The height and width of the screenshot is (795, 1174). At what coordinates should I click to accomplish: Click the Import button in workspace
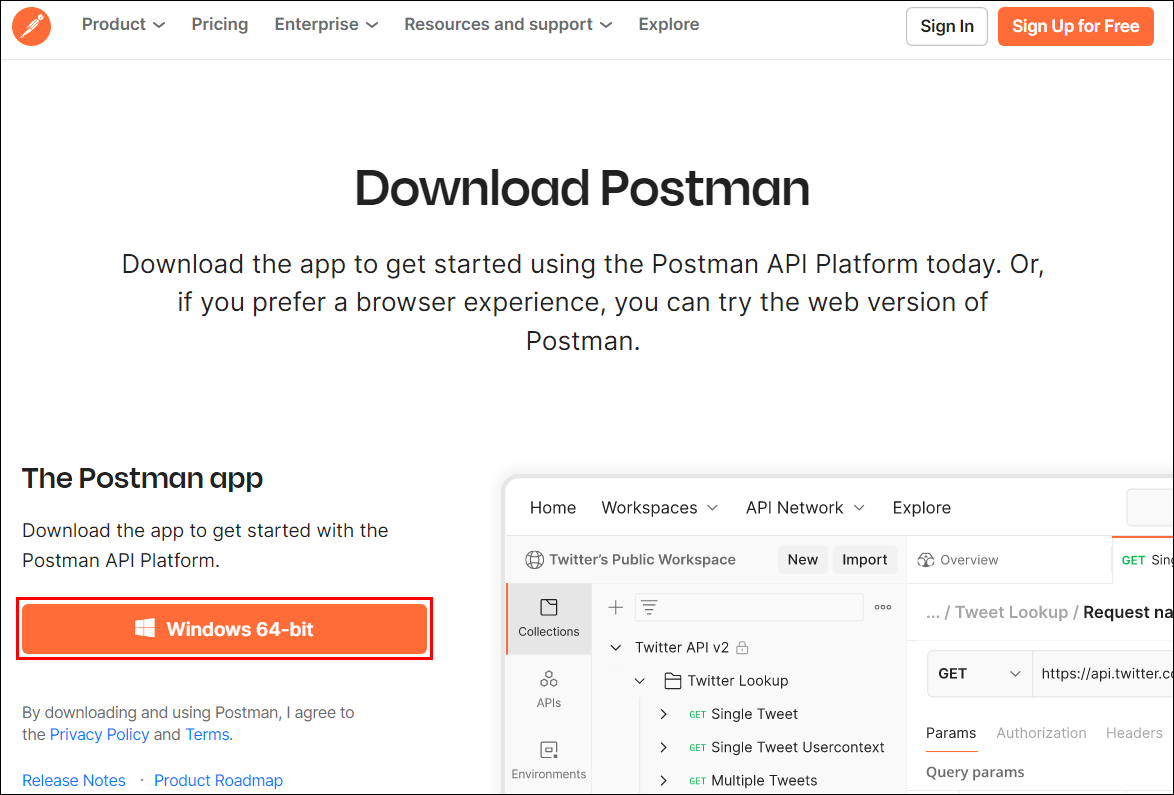coord(864,560)
